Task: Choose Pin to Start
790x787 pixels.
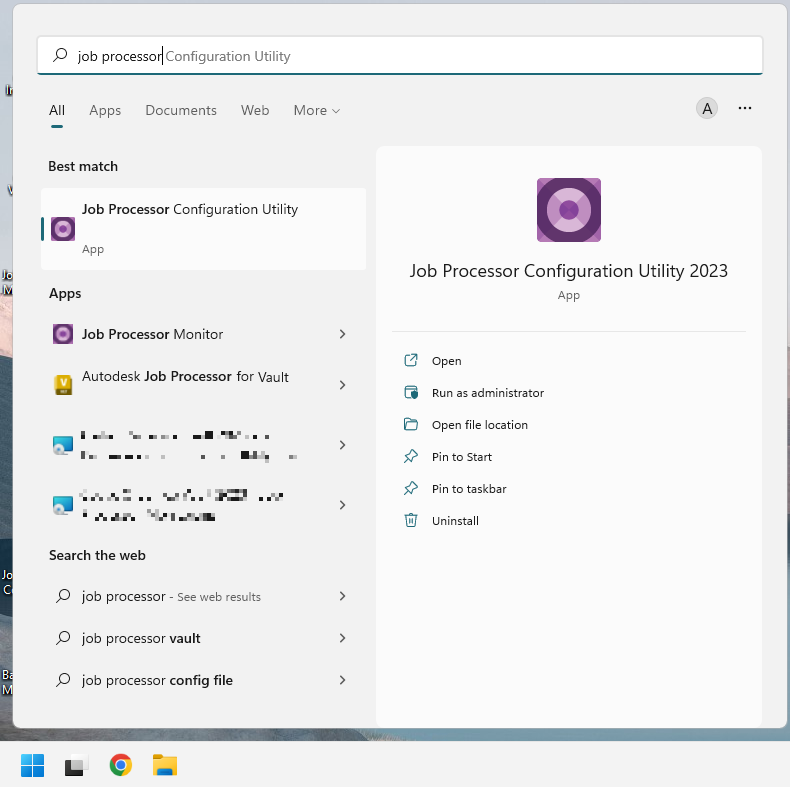Action: (x=462, y=457)
